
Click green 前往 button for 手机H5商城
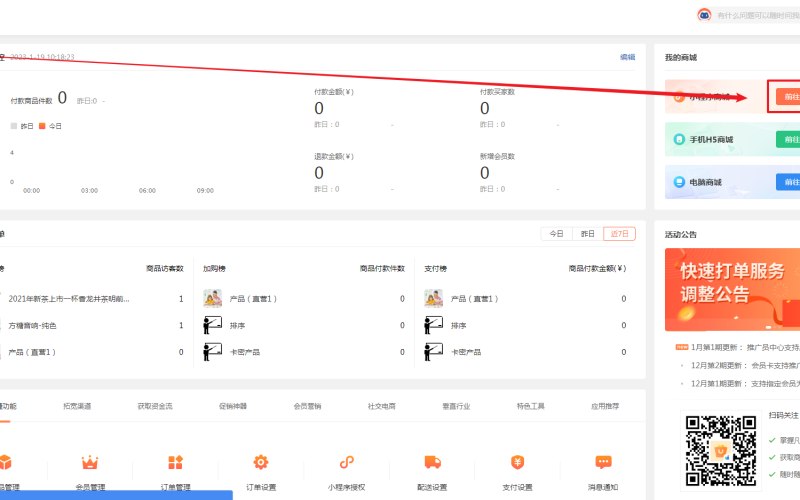(x=788, y=139)
